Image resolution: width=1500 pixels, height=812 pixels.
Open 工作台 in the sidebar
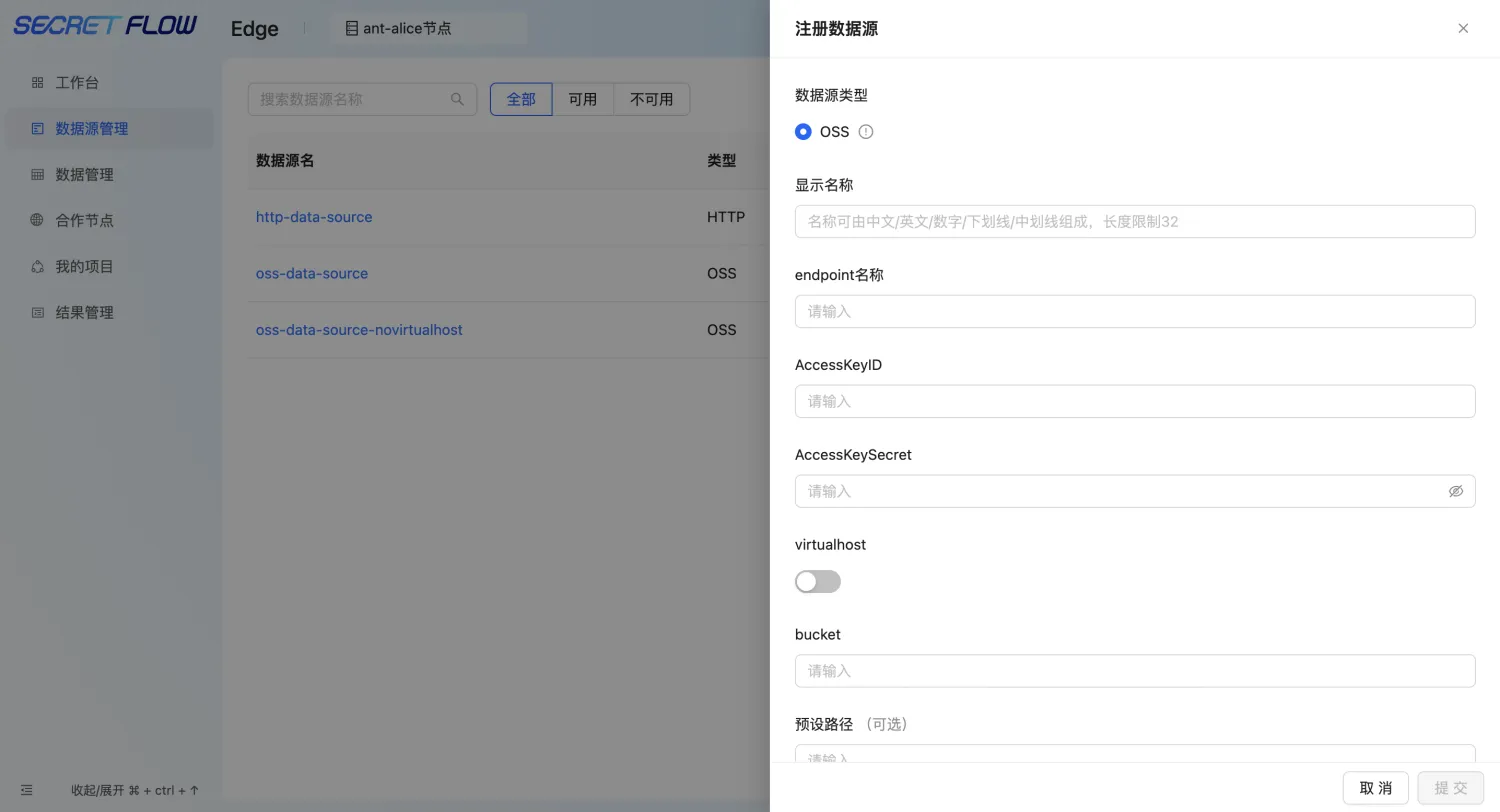click(110, 83)
